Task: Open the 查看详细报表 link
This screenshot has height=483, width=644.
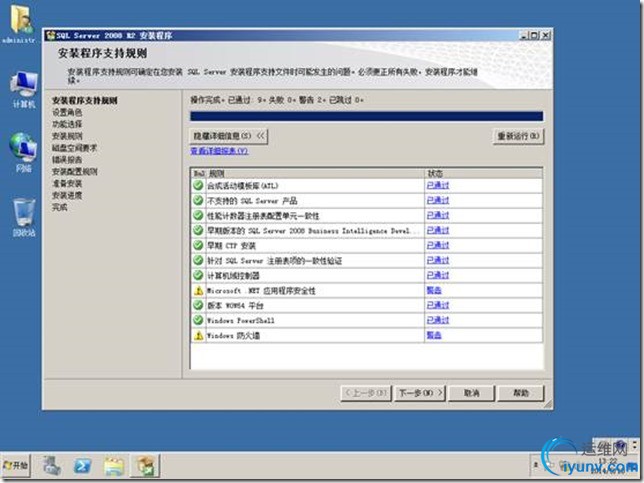Action: click(219, 151)
